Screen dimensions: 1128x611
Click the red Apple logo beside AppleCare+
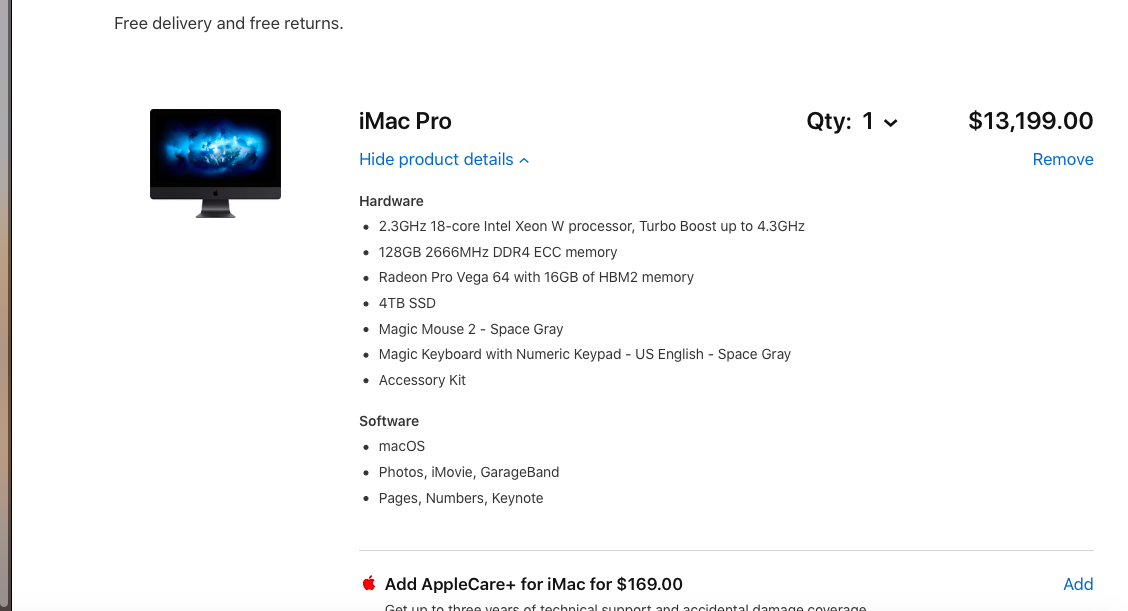click(x=369, y=583)
